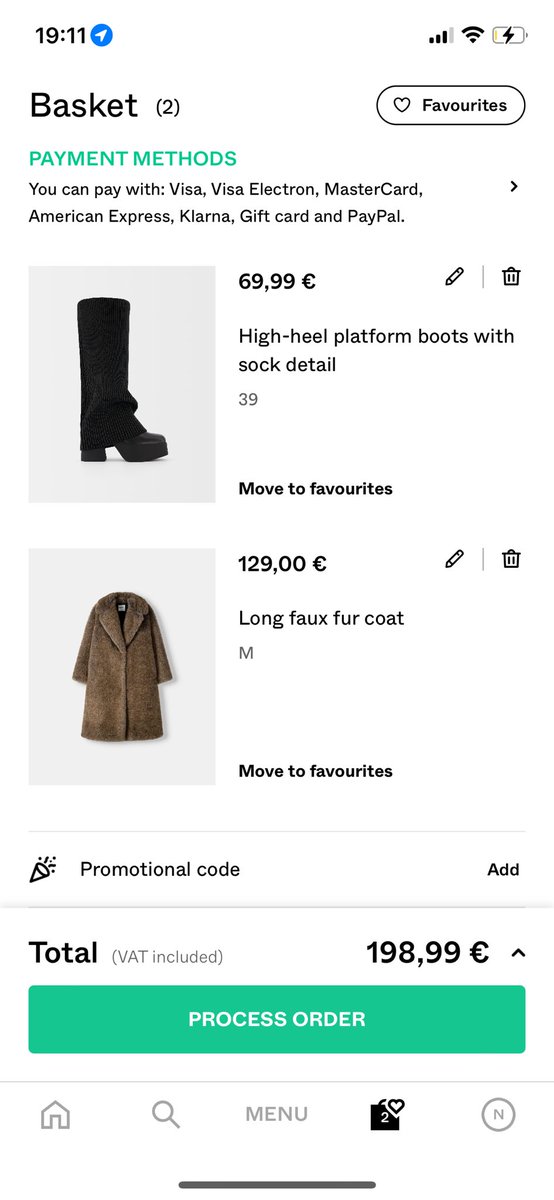Expand the payment methods chevron
The image size is (554, 1200).
point(514,186)
